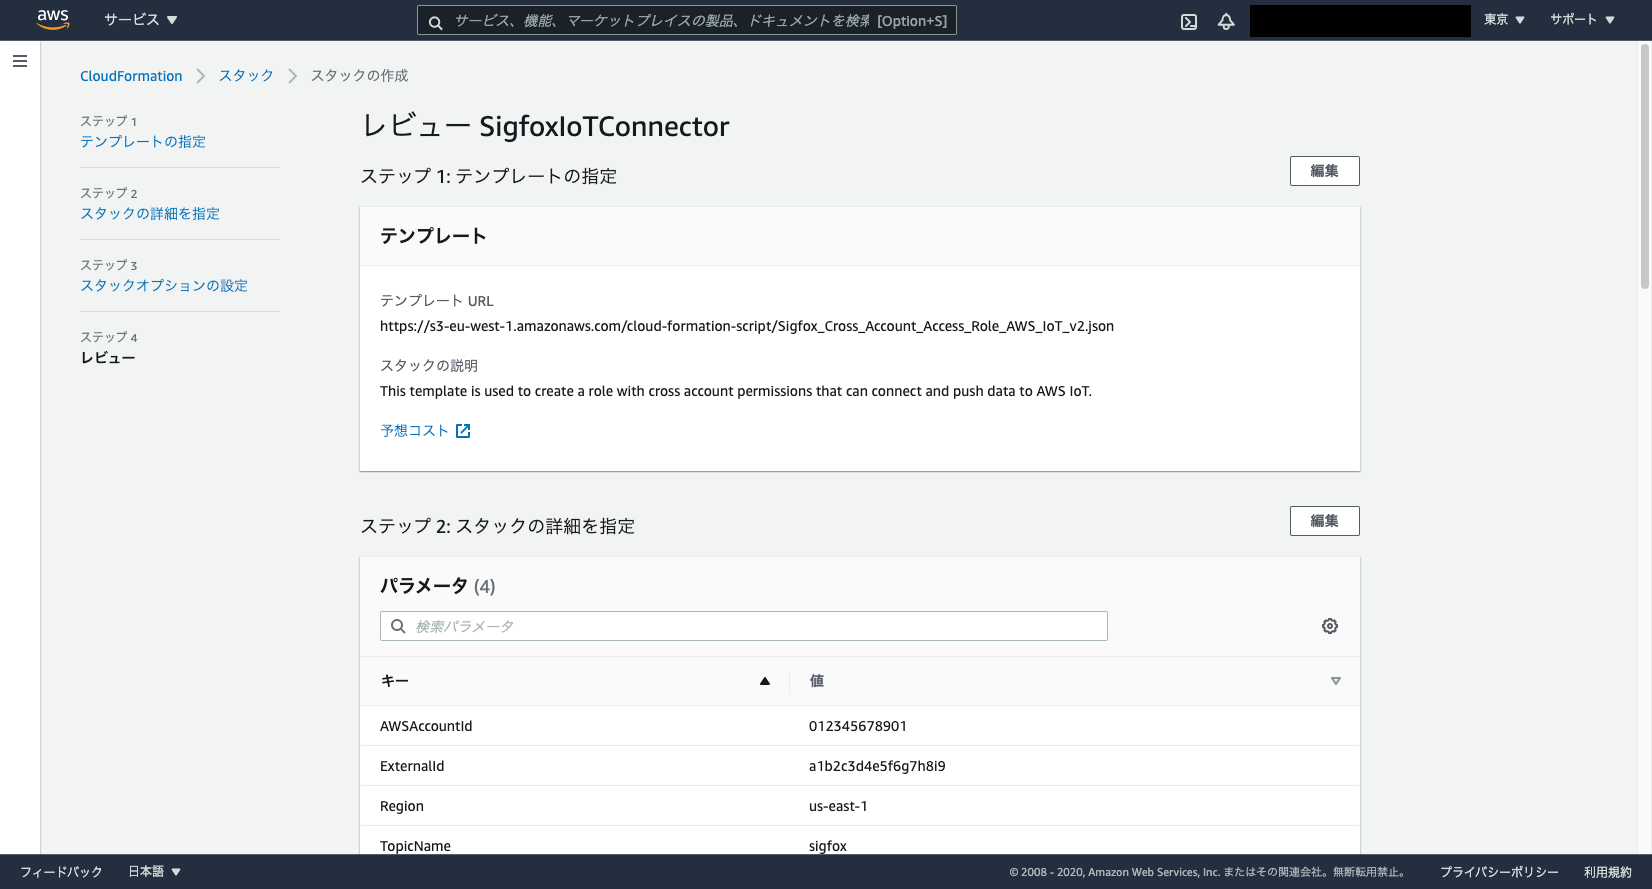
Task: Select the value us-east-1
Action: tap(838, 806)
